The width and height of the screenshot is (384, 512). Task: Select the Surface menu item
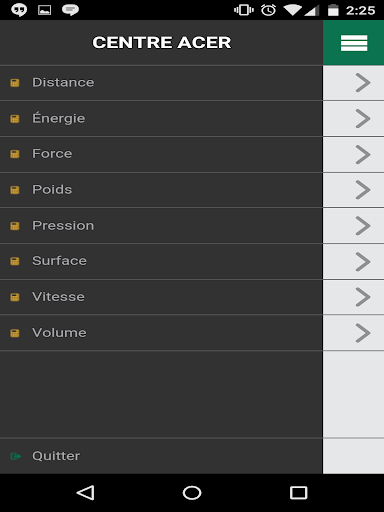[161, 261]
